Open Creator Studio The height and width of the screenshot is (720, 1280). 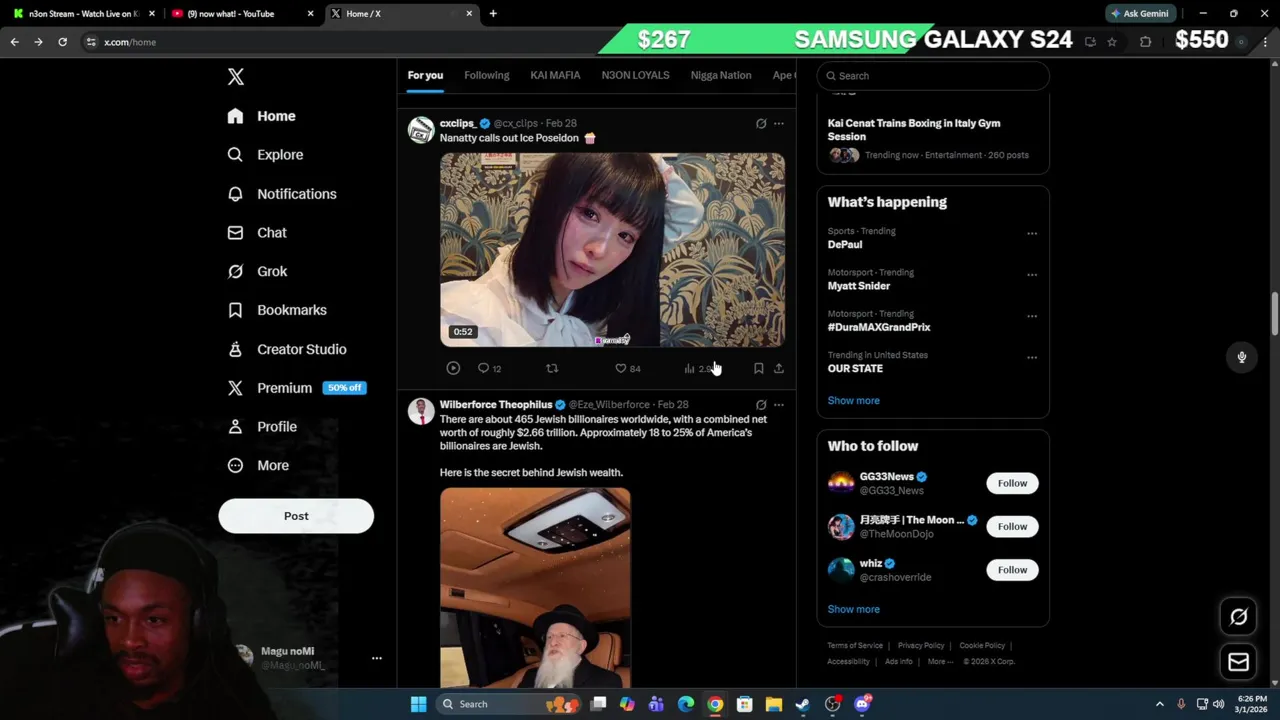click(x=287, y=349)
